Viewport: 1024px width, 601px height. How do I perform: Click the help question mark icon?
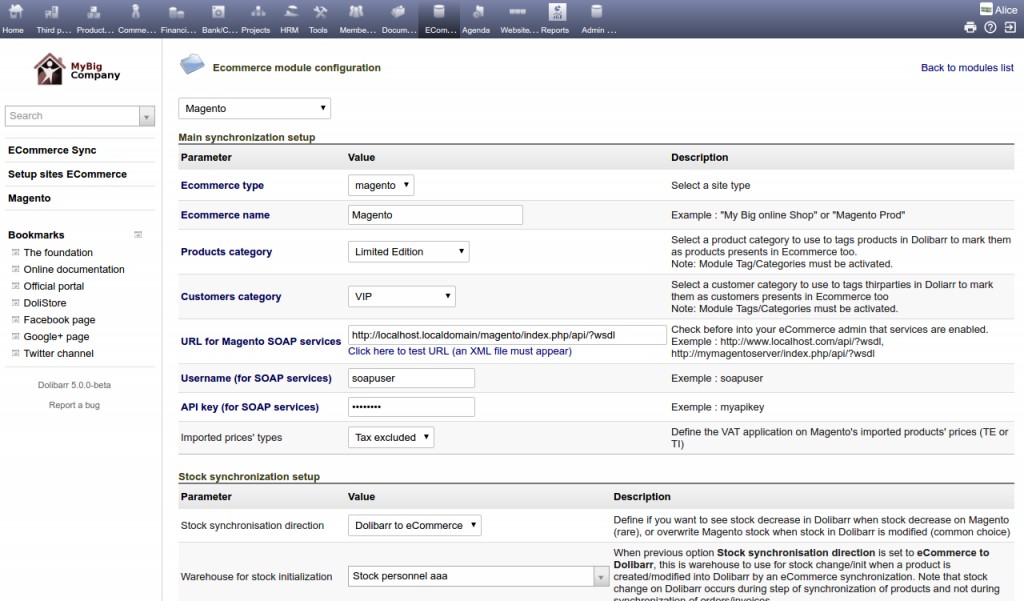990,27
